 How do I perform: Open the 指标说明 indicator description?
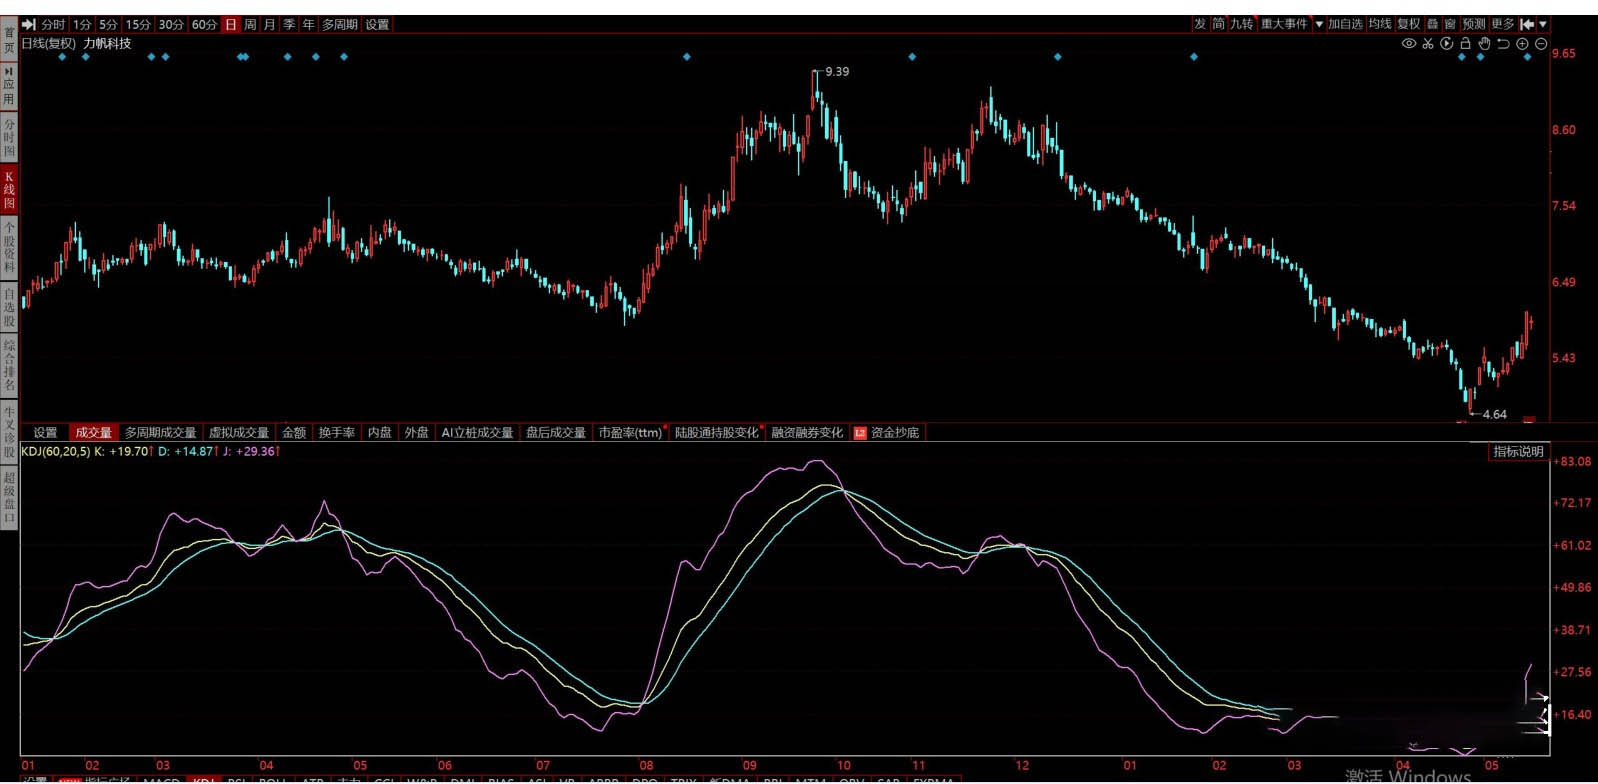pos(1518,452)
